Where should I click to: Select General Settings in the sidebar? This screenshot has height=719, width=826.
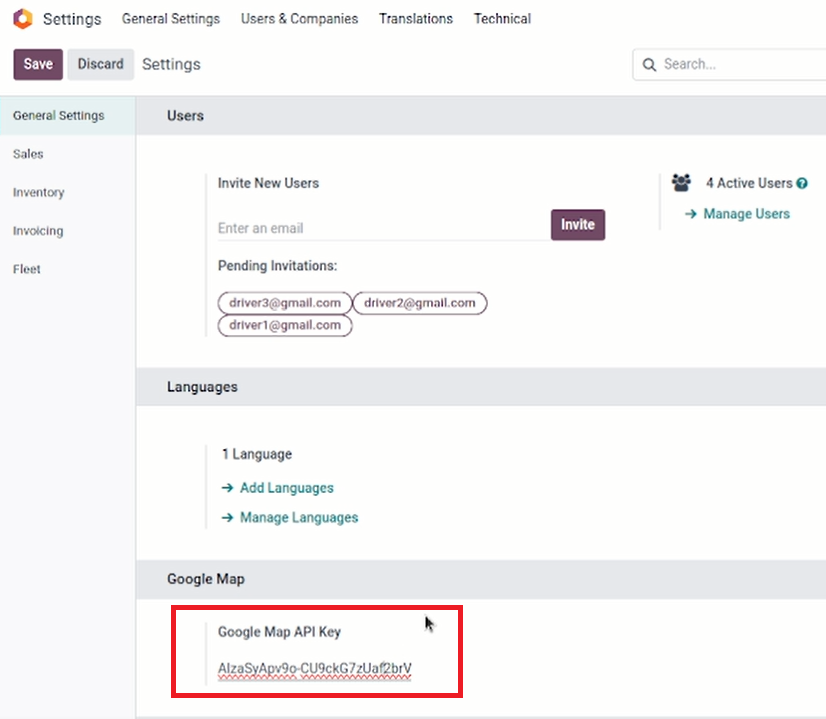tap(67, 115)
